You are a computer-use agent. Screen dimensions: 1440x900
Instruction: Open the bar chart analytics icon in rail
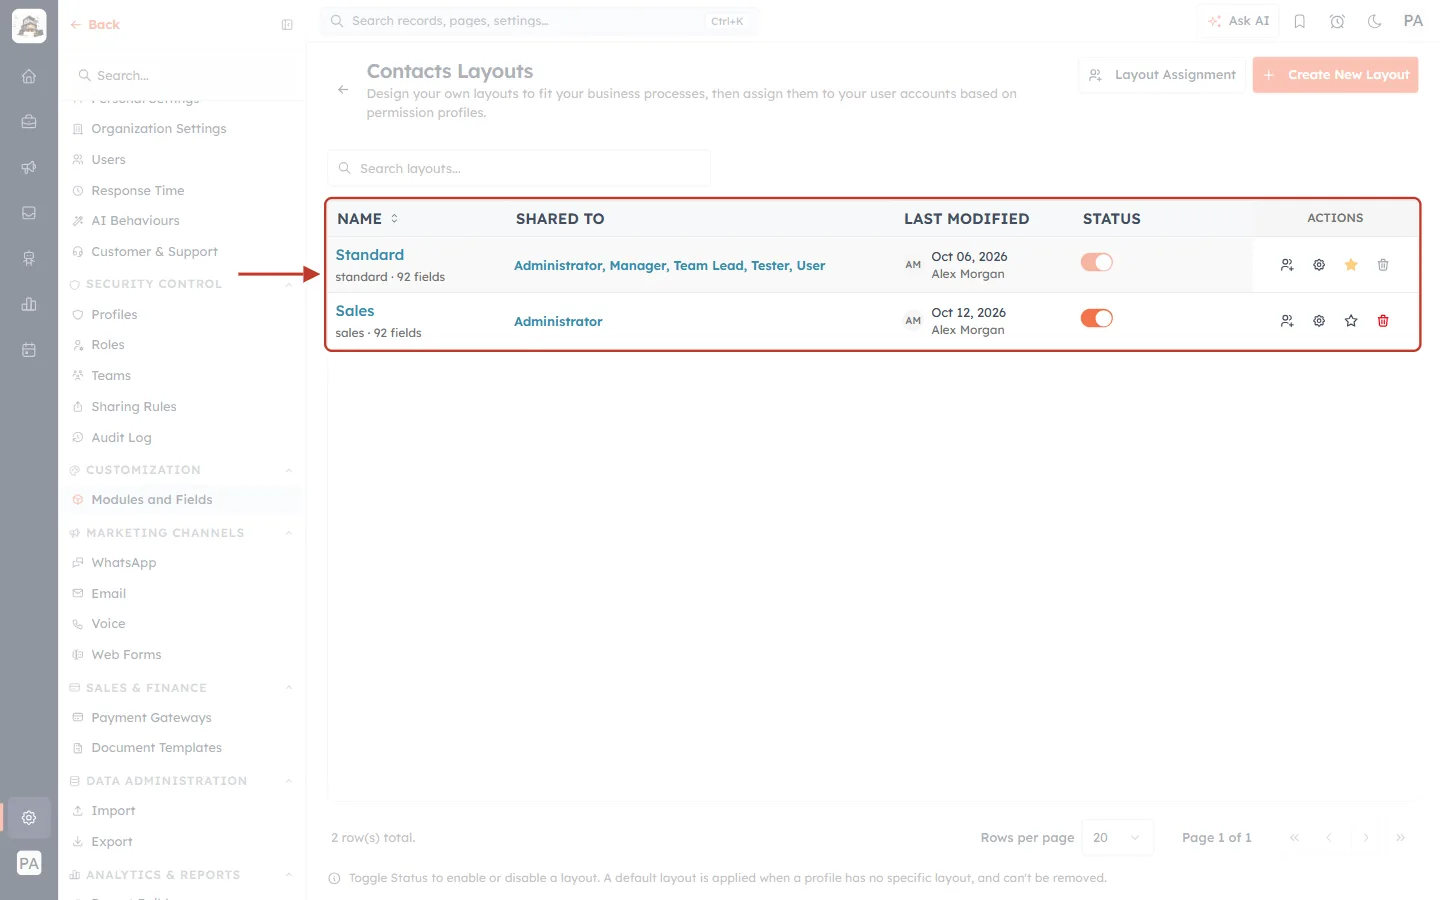[29, 304]
